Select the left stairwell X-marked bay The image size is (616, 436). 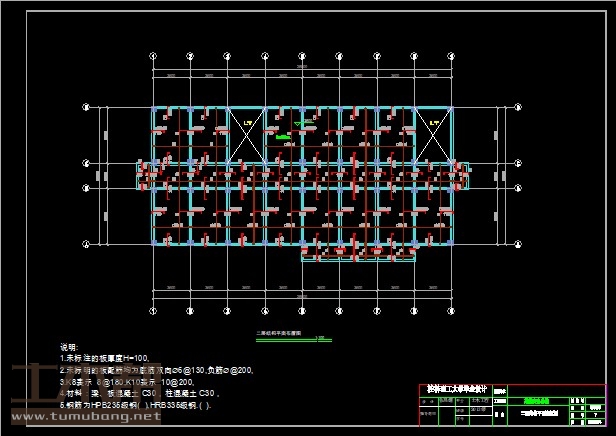(x=247, y=130)
